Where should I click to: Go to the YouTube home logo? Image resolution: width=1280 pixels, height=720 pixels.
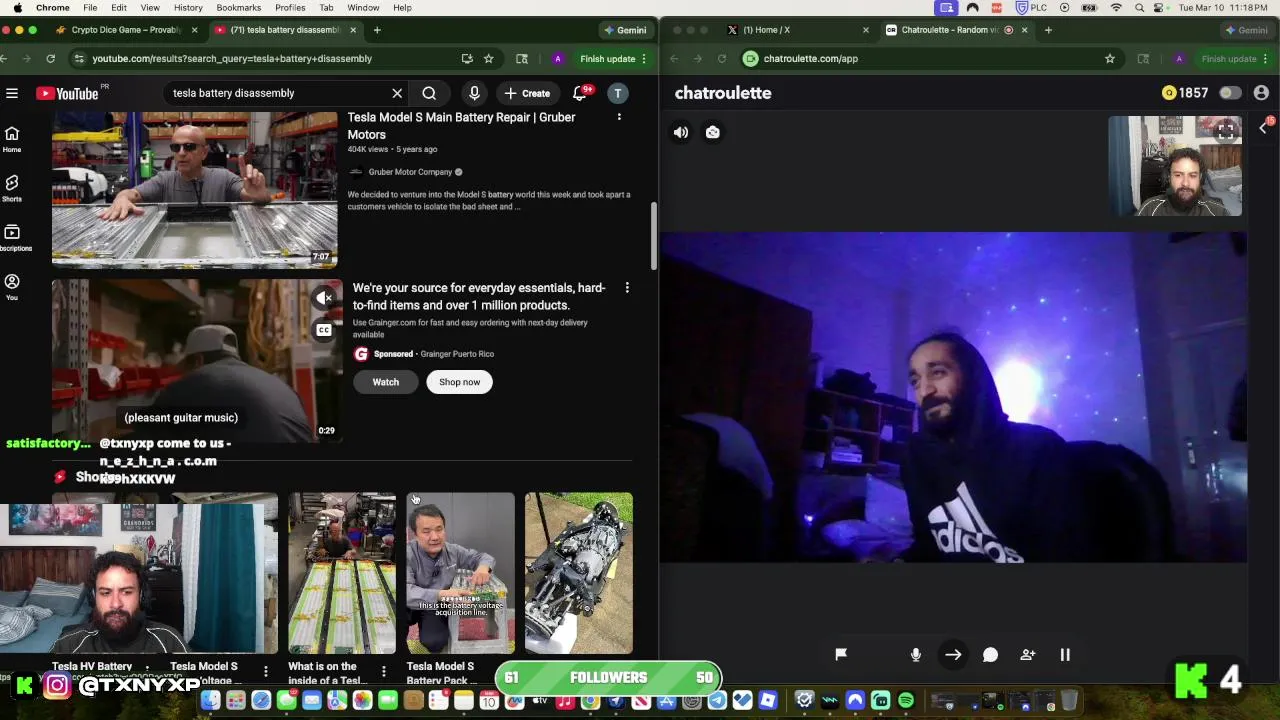click(x=67, y=93)
